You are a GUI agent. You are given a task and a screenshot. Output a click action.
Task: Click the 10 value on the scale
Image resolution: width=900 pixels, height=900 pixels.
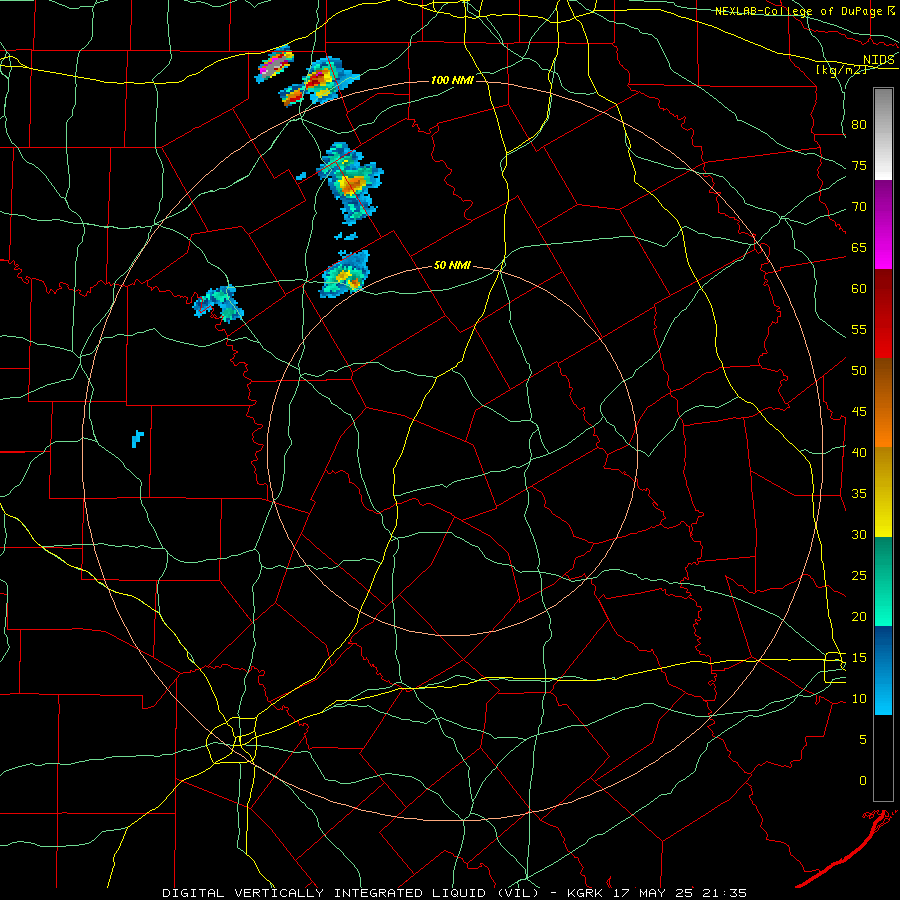pos(859,699)
